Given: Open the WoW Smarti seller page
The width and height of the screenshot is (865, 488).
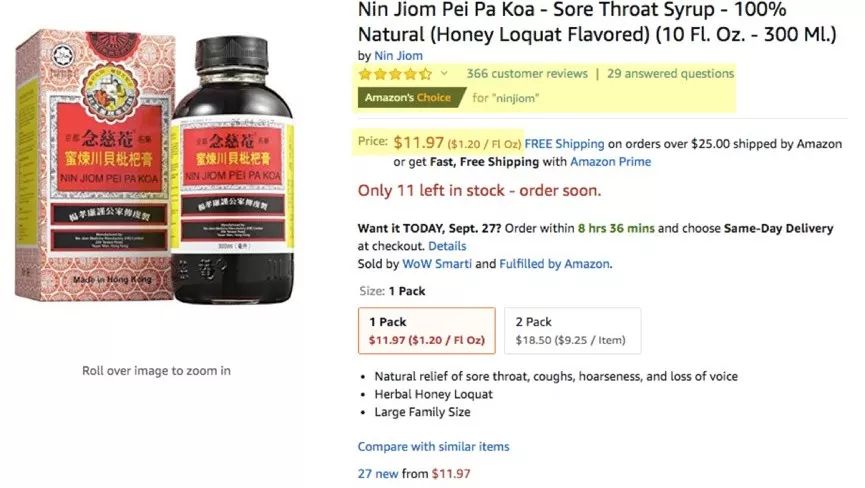Looking at the screenshot, I should pyautogui.click(x=437, y=264).
